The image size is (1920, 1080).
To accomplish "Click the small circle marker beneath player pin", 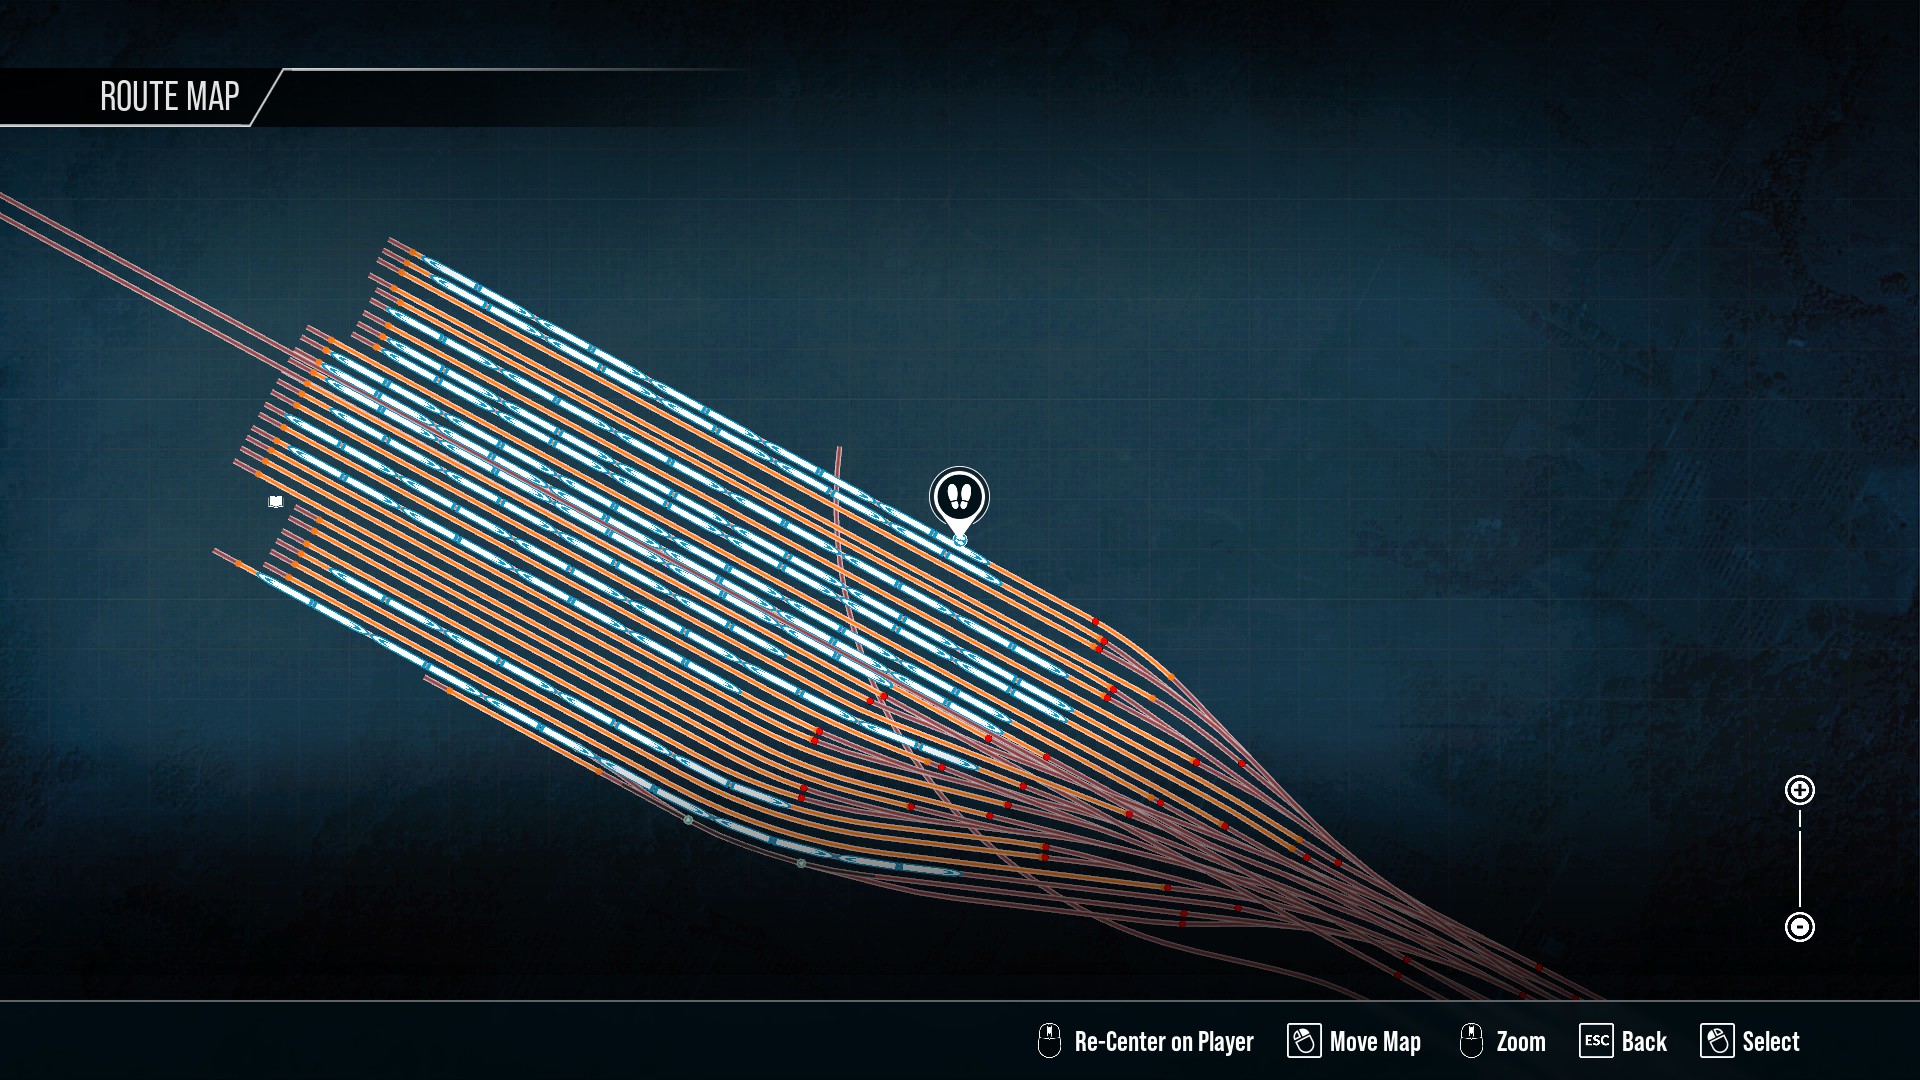I will point(960,540).
